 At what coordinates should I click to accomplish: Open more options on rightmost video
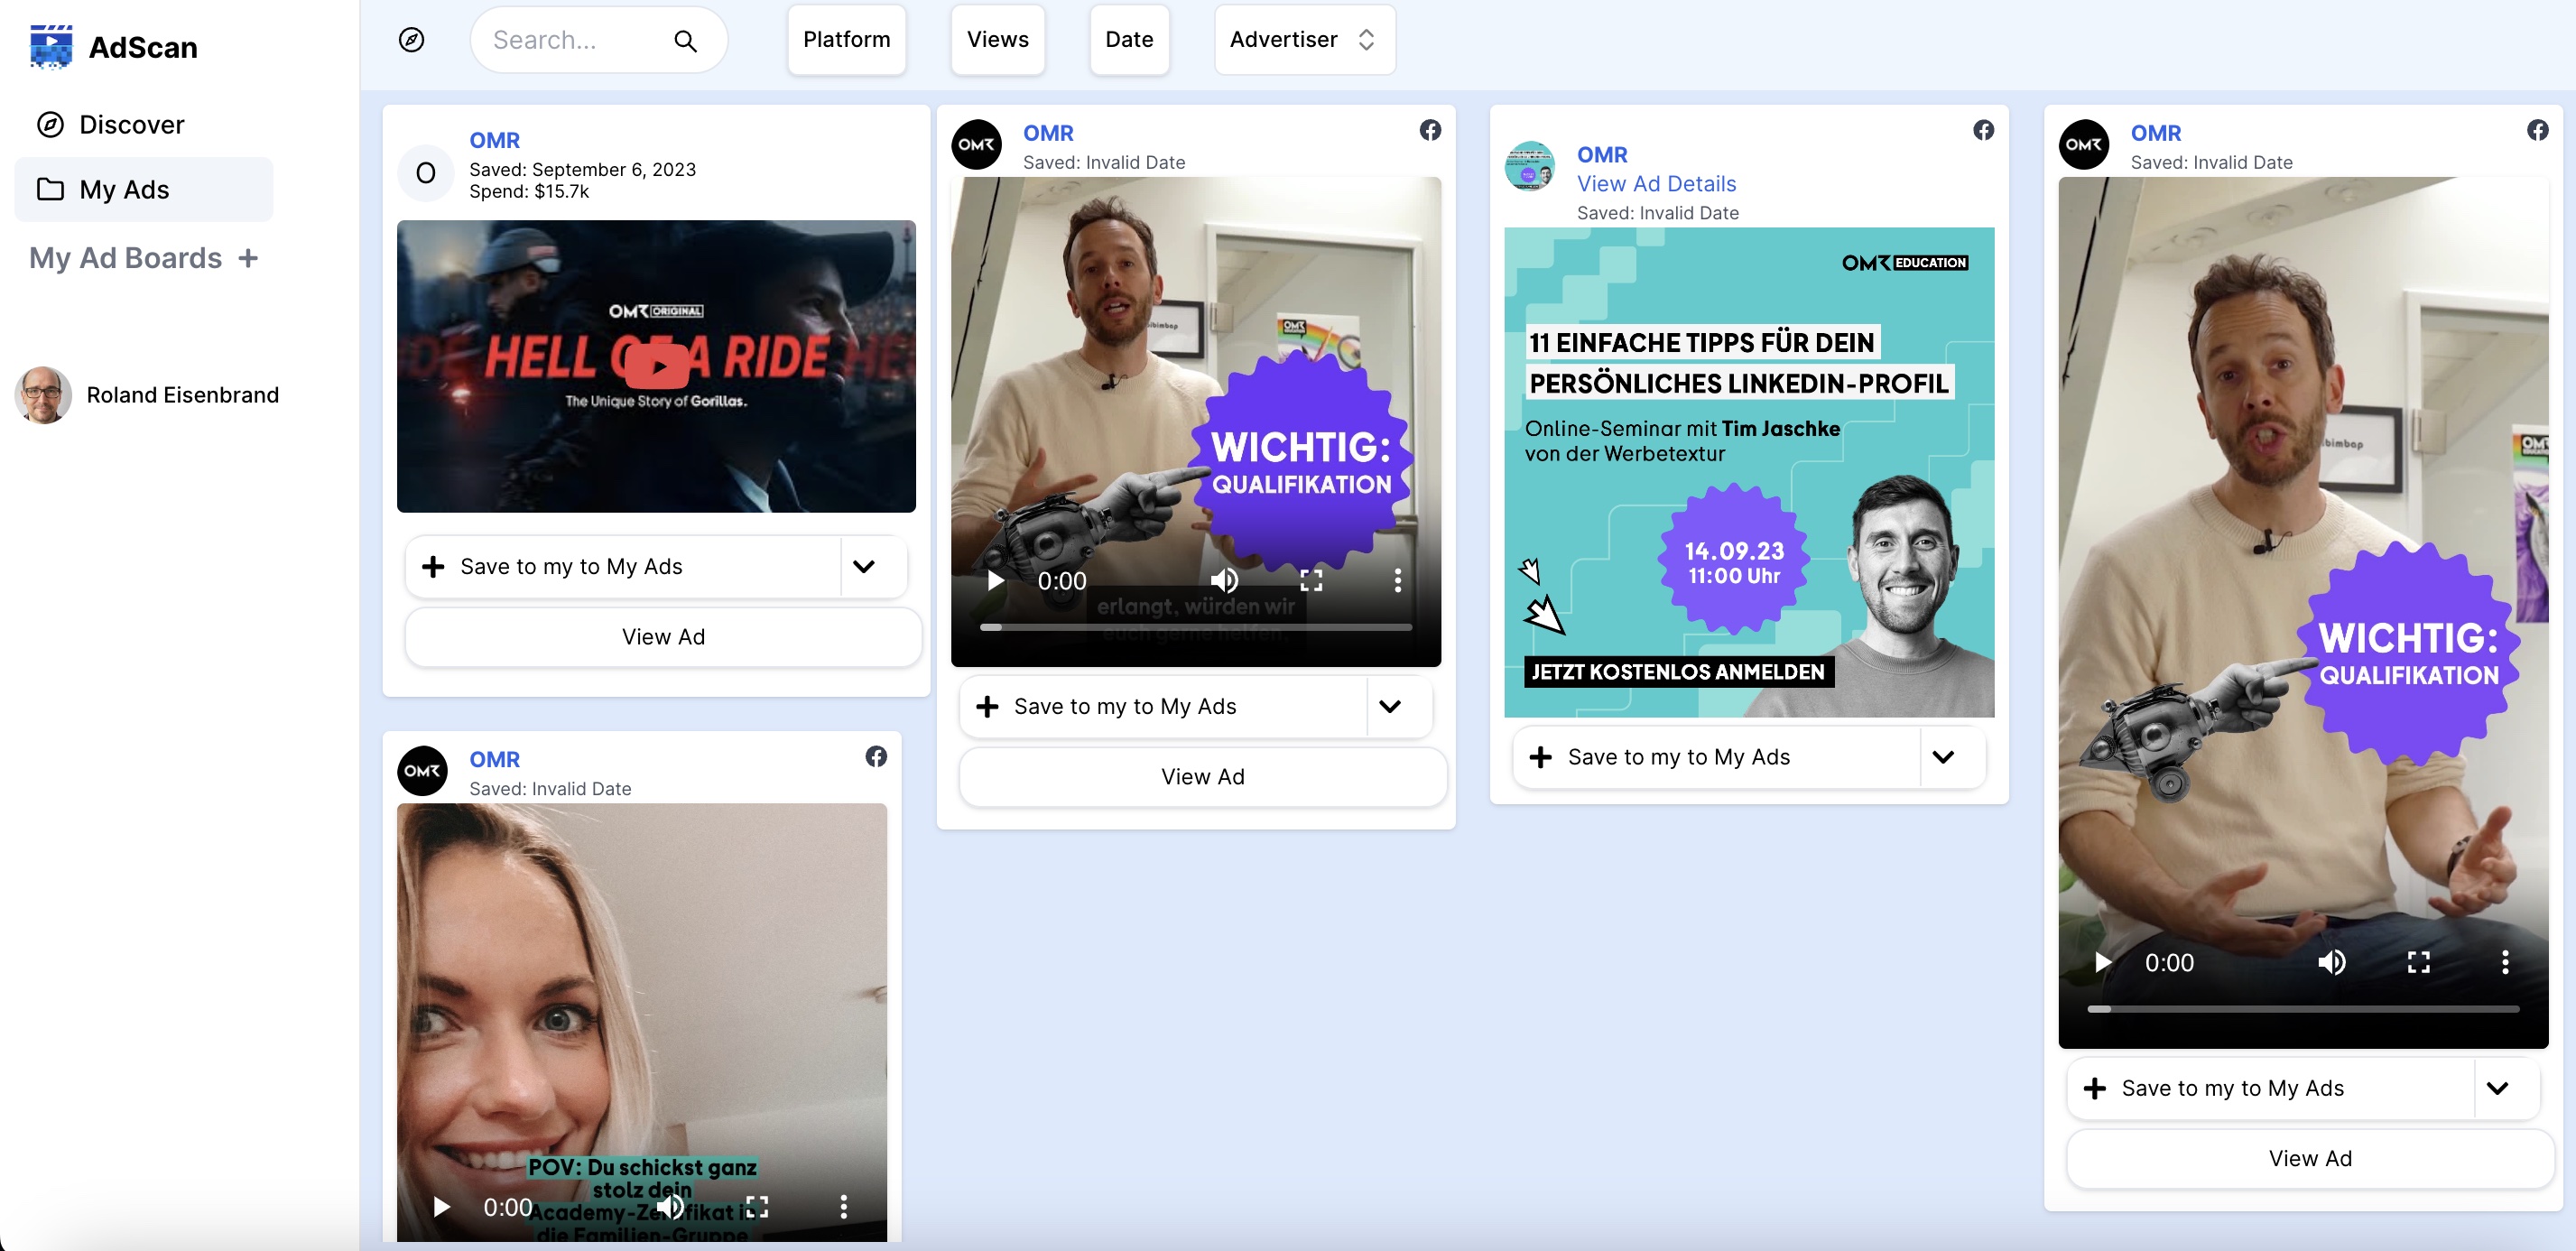click(2505, 962)
